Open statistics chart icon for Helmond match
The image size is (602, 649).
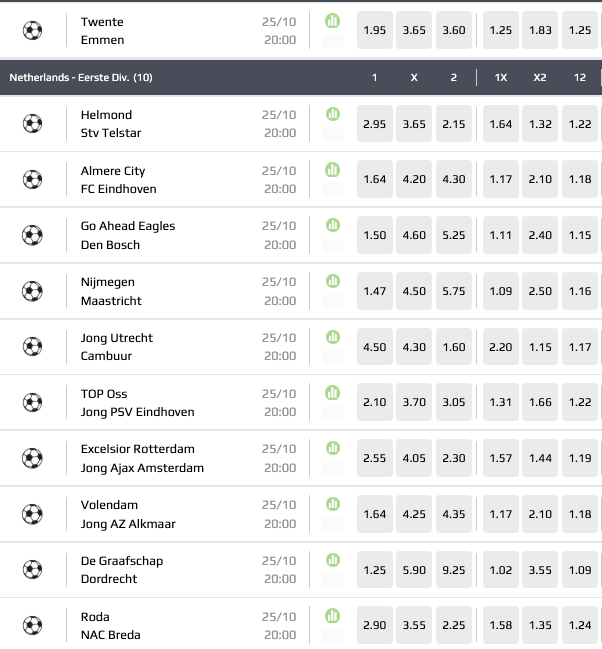point(333,114)
